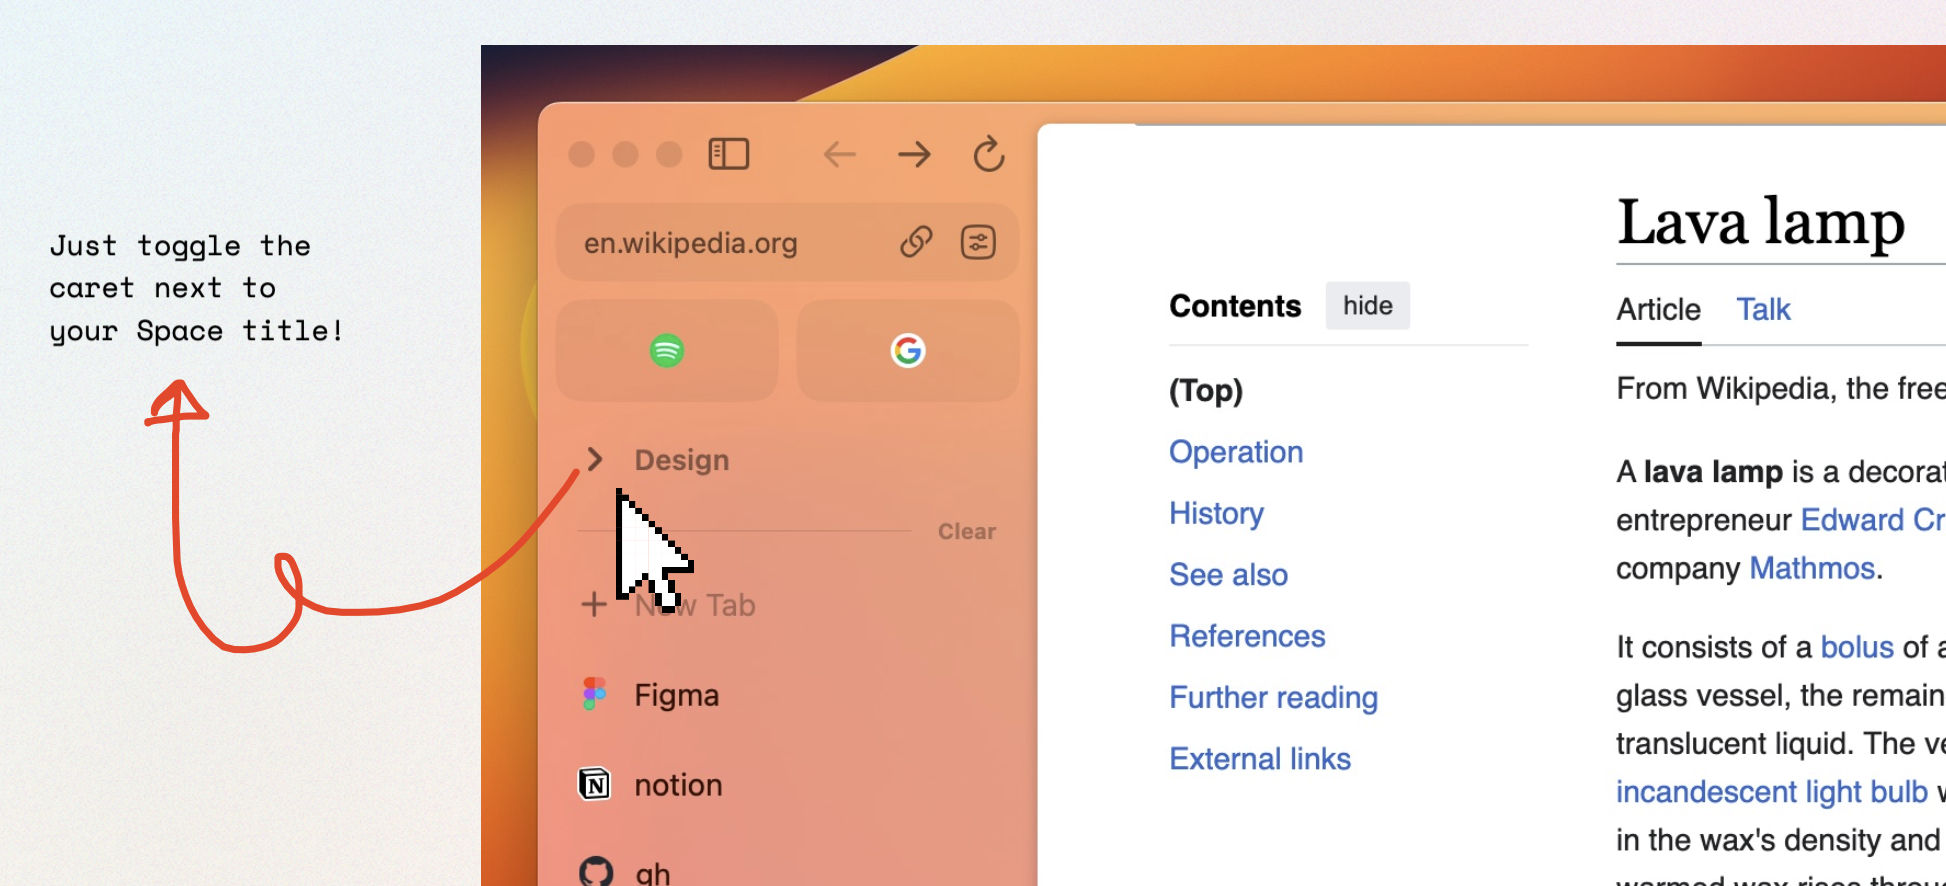Expand the Design space caret
1946x886 pixels.
(x=595, y=459)
